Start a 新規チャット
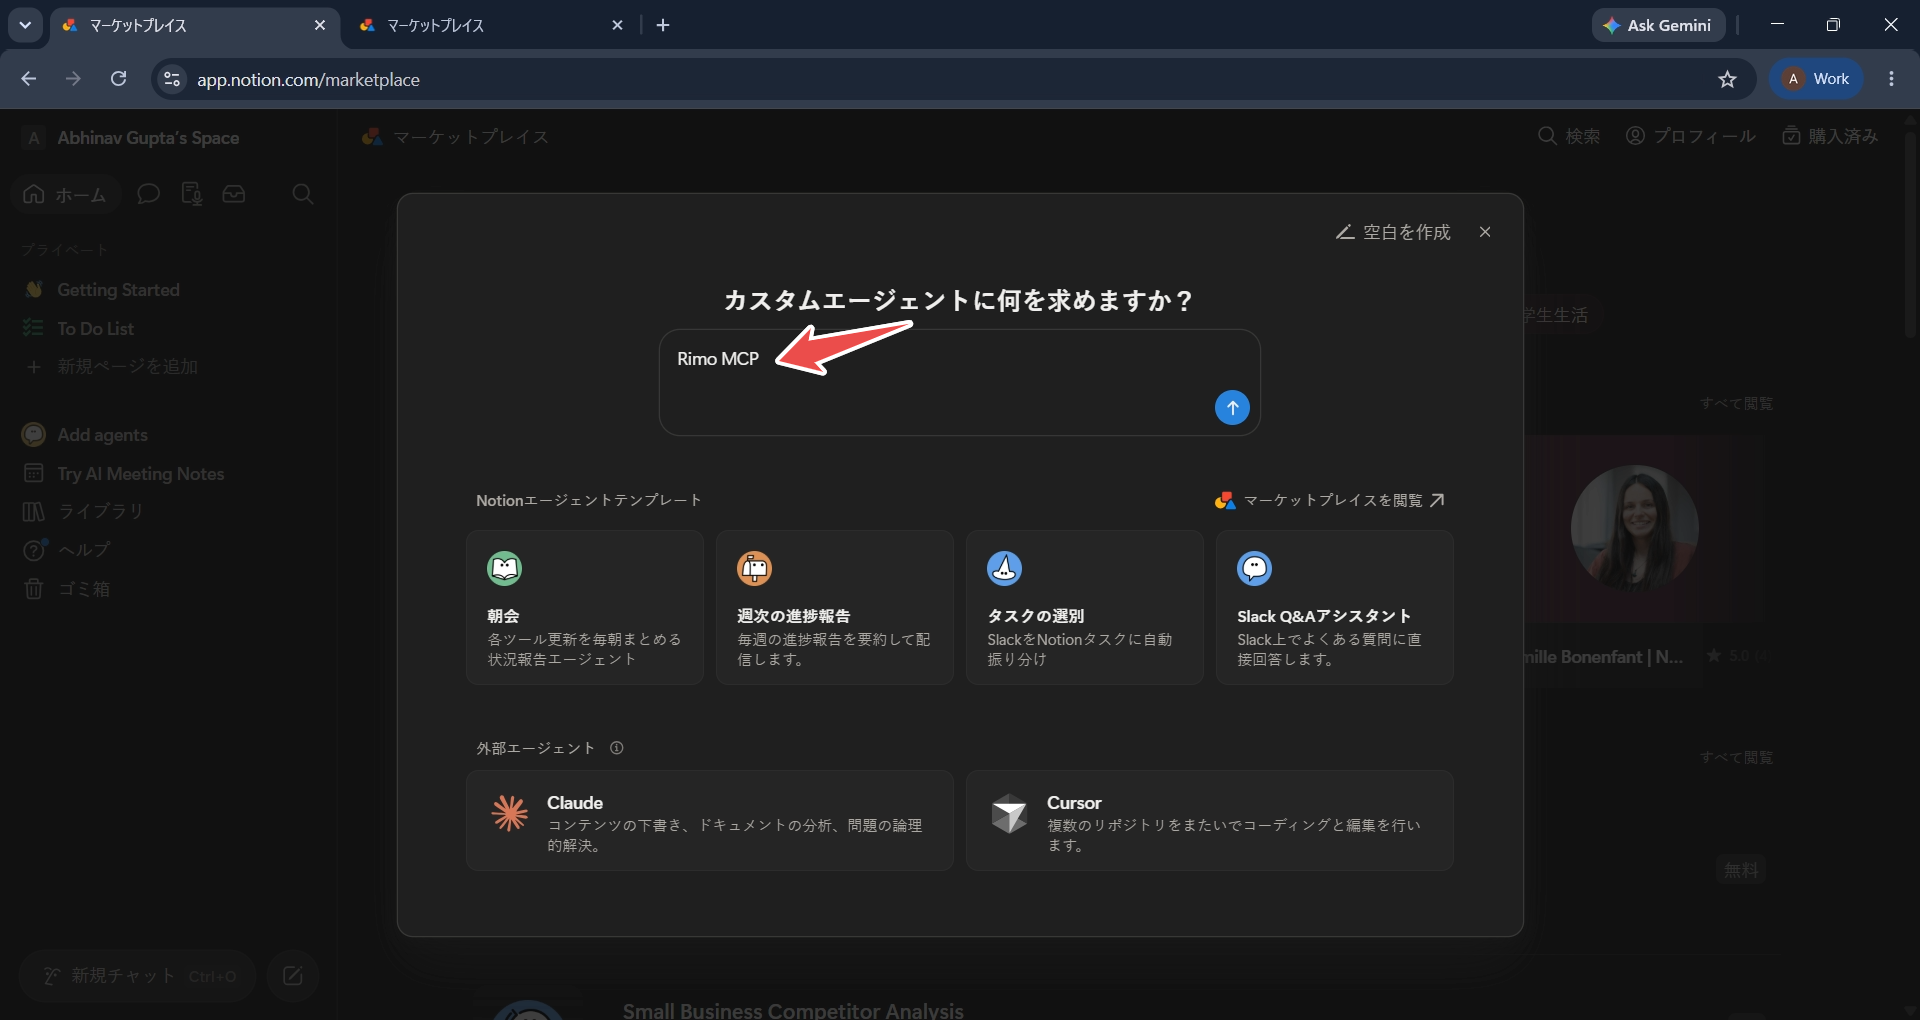This screenshot has height=1020, width=1920. point(138,976)
